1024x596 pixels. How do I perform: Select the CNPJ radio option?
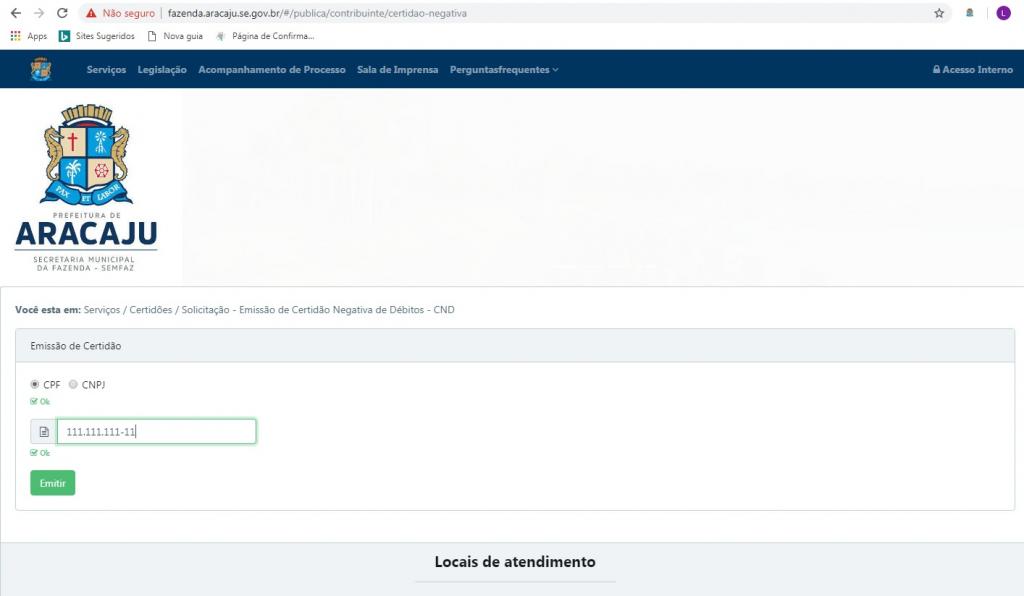tap(73, 384)
